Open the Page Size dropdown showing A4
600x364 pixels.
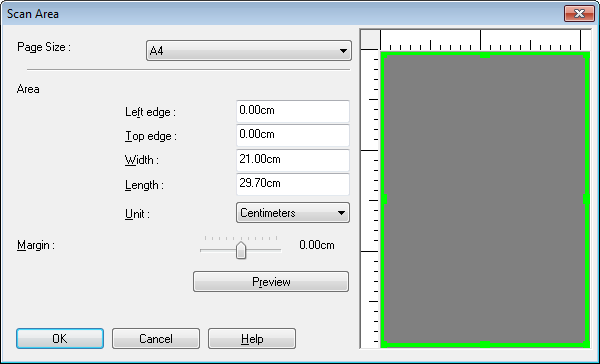tap(249, 51)
